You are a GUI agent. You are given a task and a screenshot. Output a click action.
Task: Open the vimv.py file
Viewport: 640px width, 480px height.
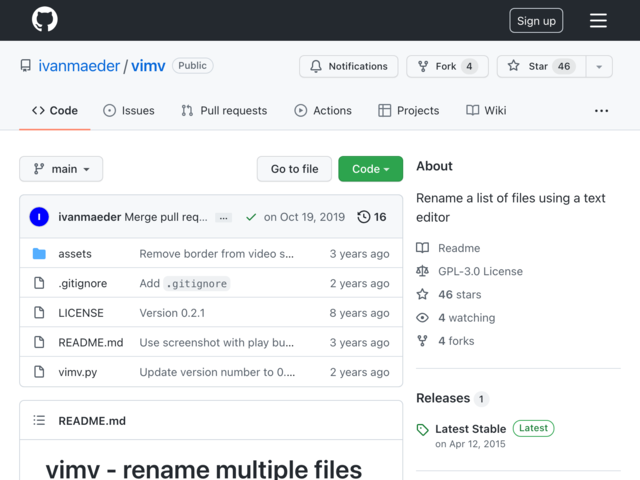pos(78,372)
